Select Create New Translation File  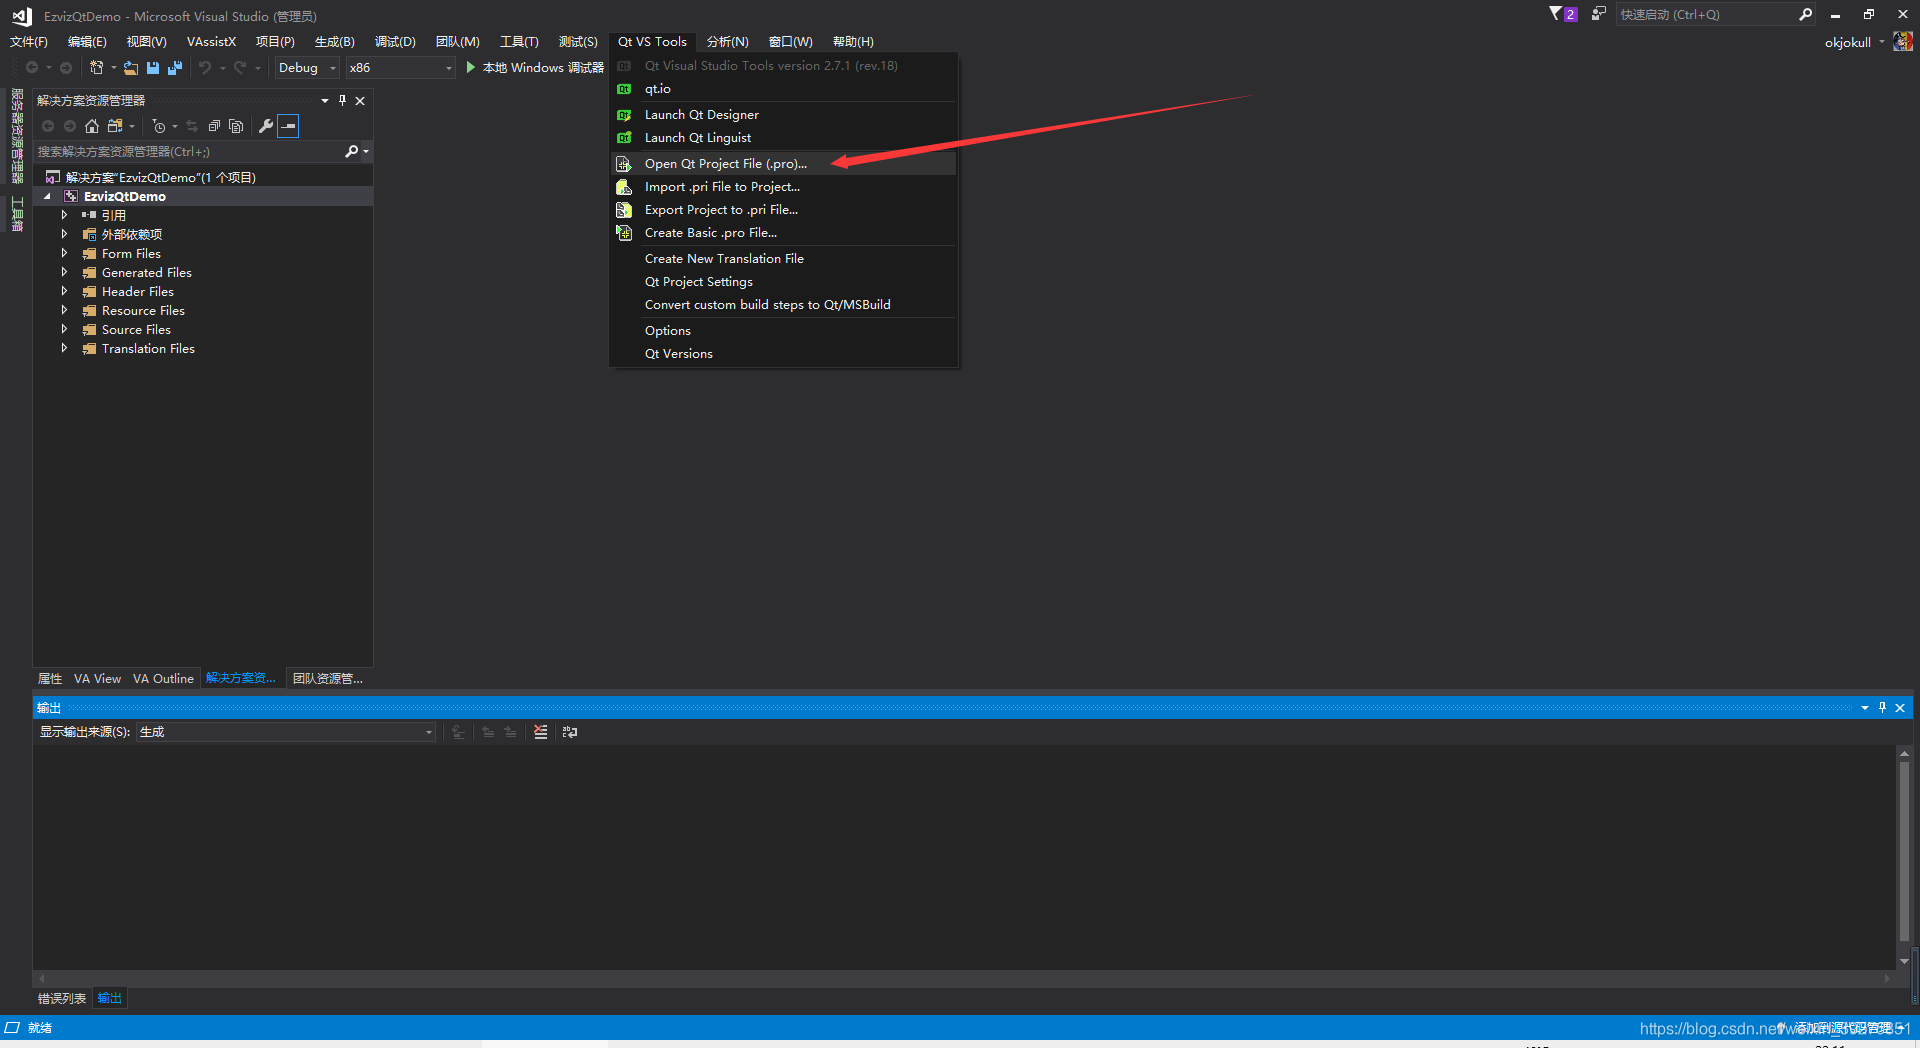tap(783, 259)
